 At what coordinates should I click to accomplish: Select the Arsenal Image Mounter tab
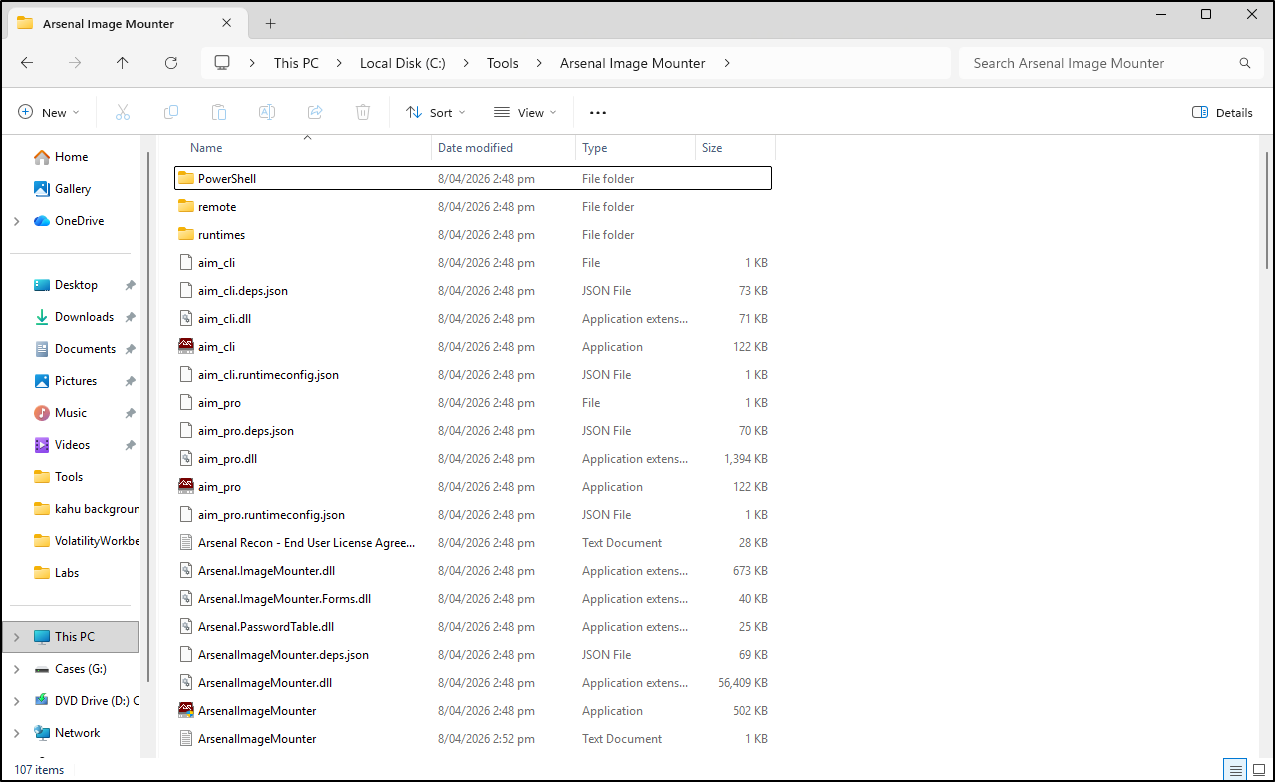point(125,23)
